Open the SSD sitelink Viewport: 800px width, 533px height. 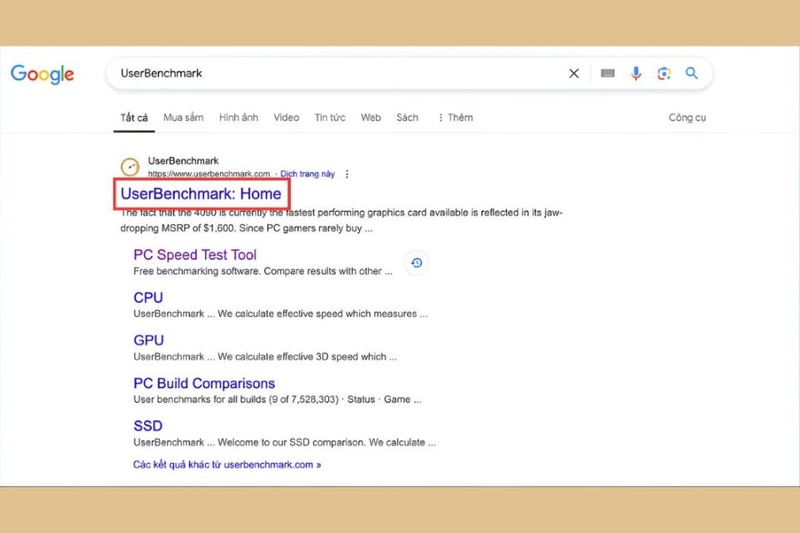[148, 426]
